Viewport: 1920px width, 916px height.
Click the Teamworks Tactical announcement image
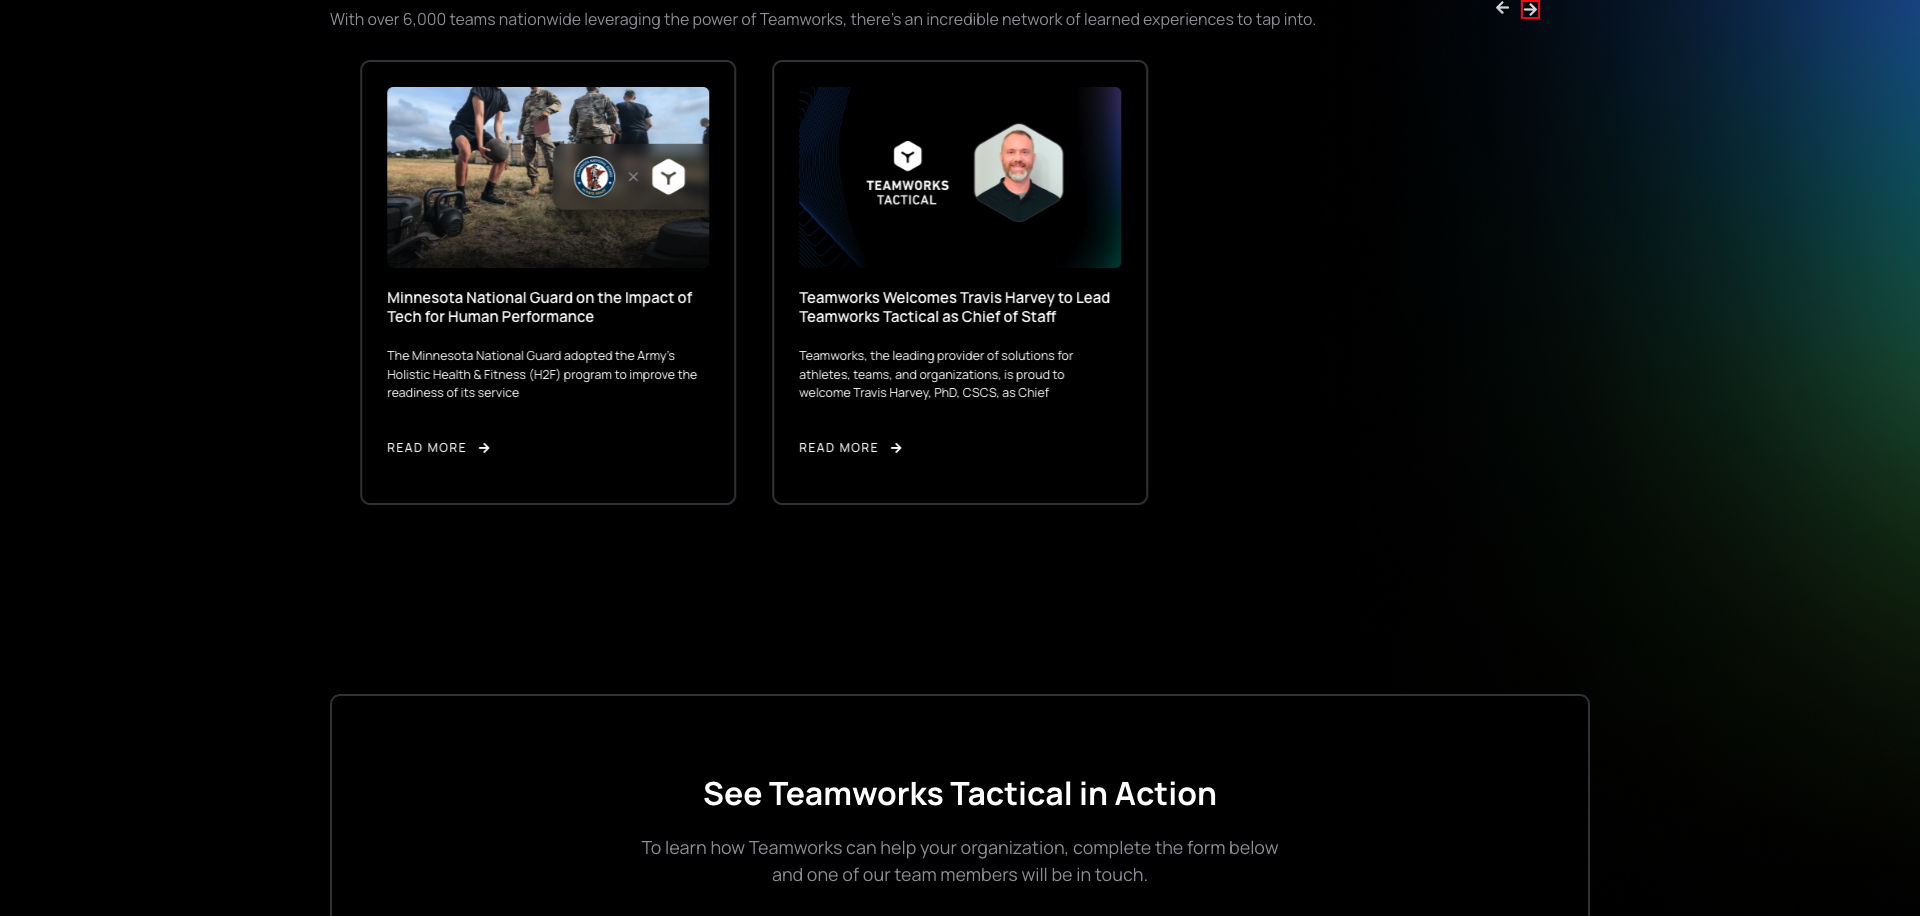point(959,177)
